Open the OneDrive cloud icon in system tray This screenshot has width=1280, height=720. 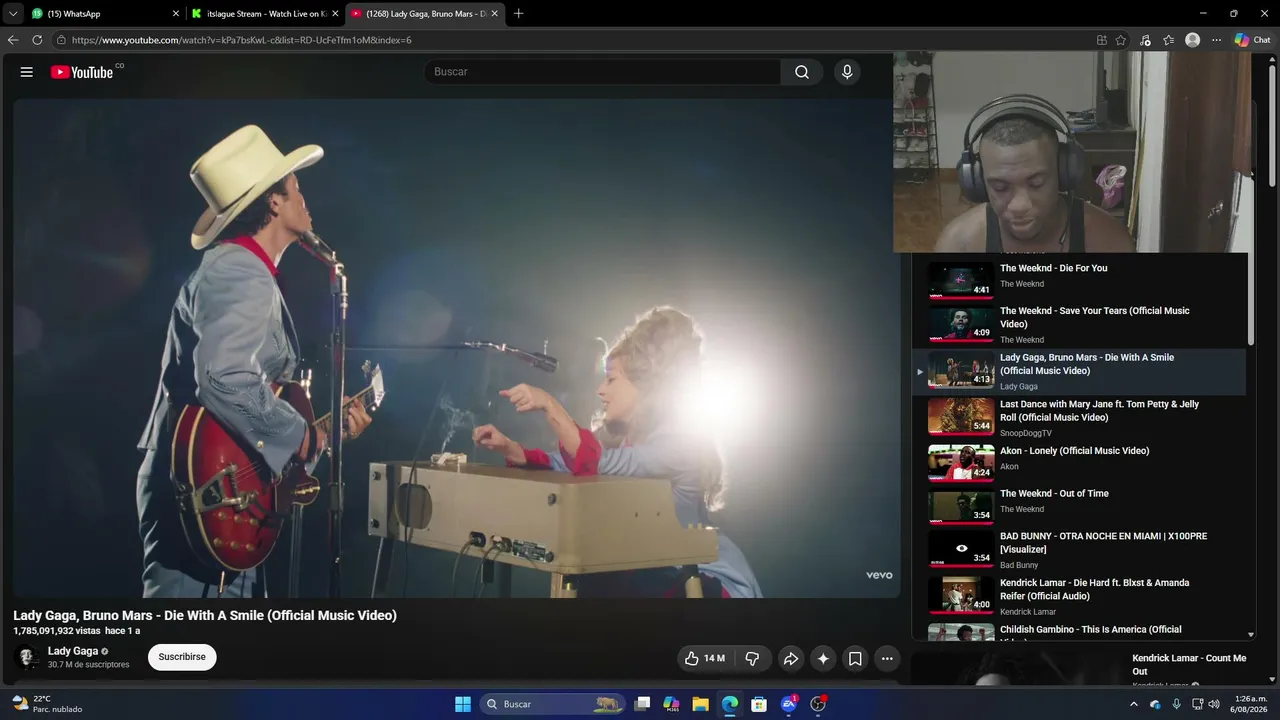[x=1155, y=704]
